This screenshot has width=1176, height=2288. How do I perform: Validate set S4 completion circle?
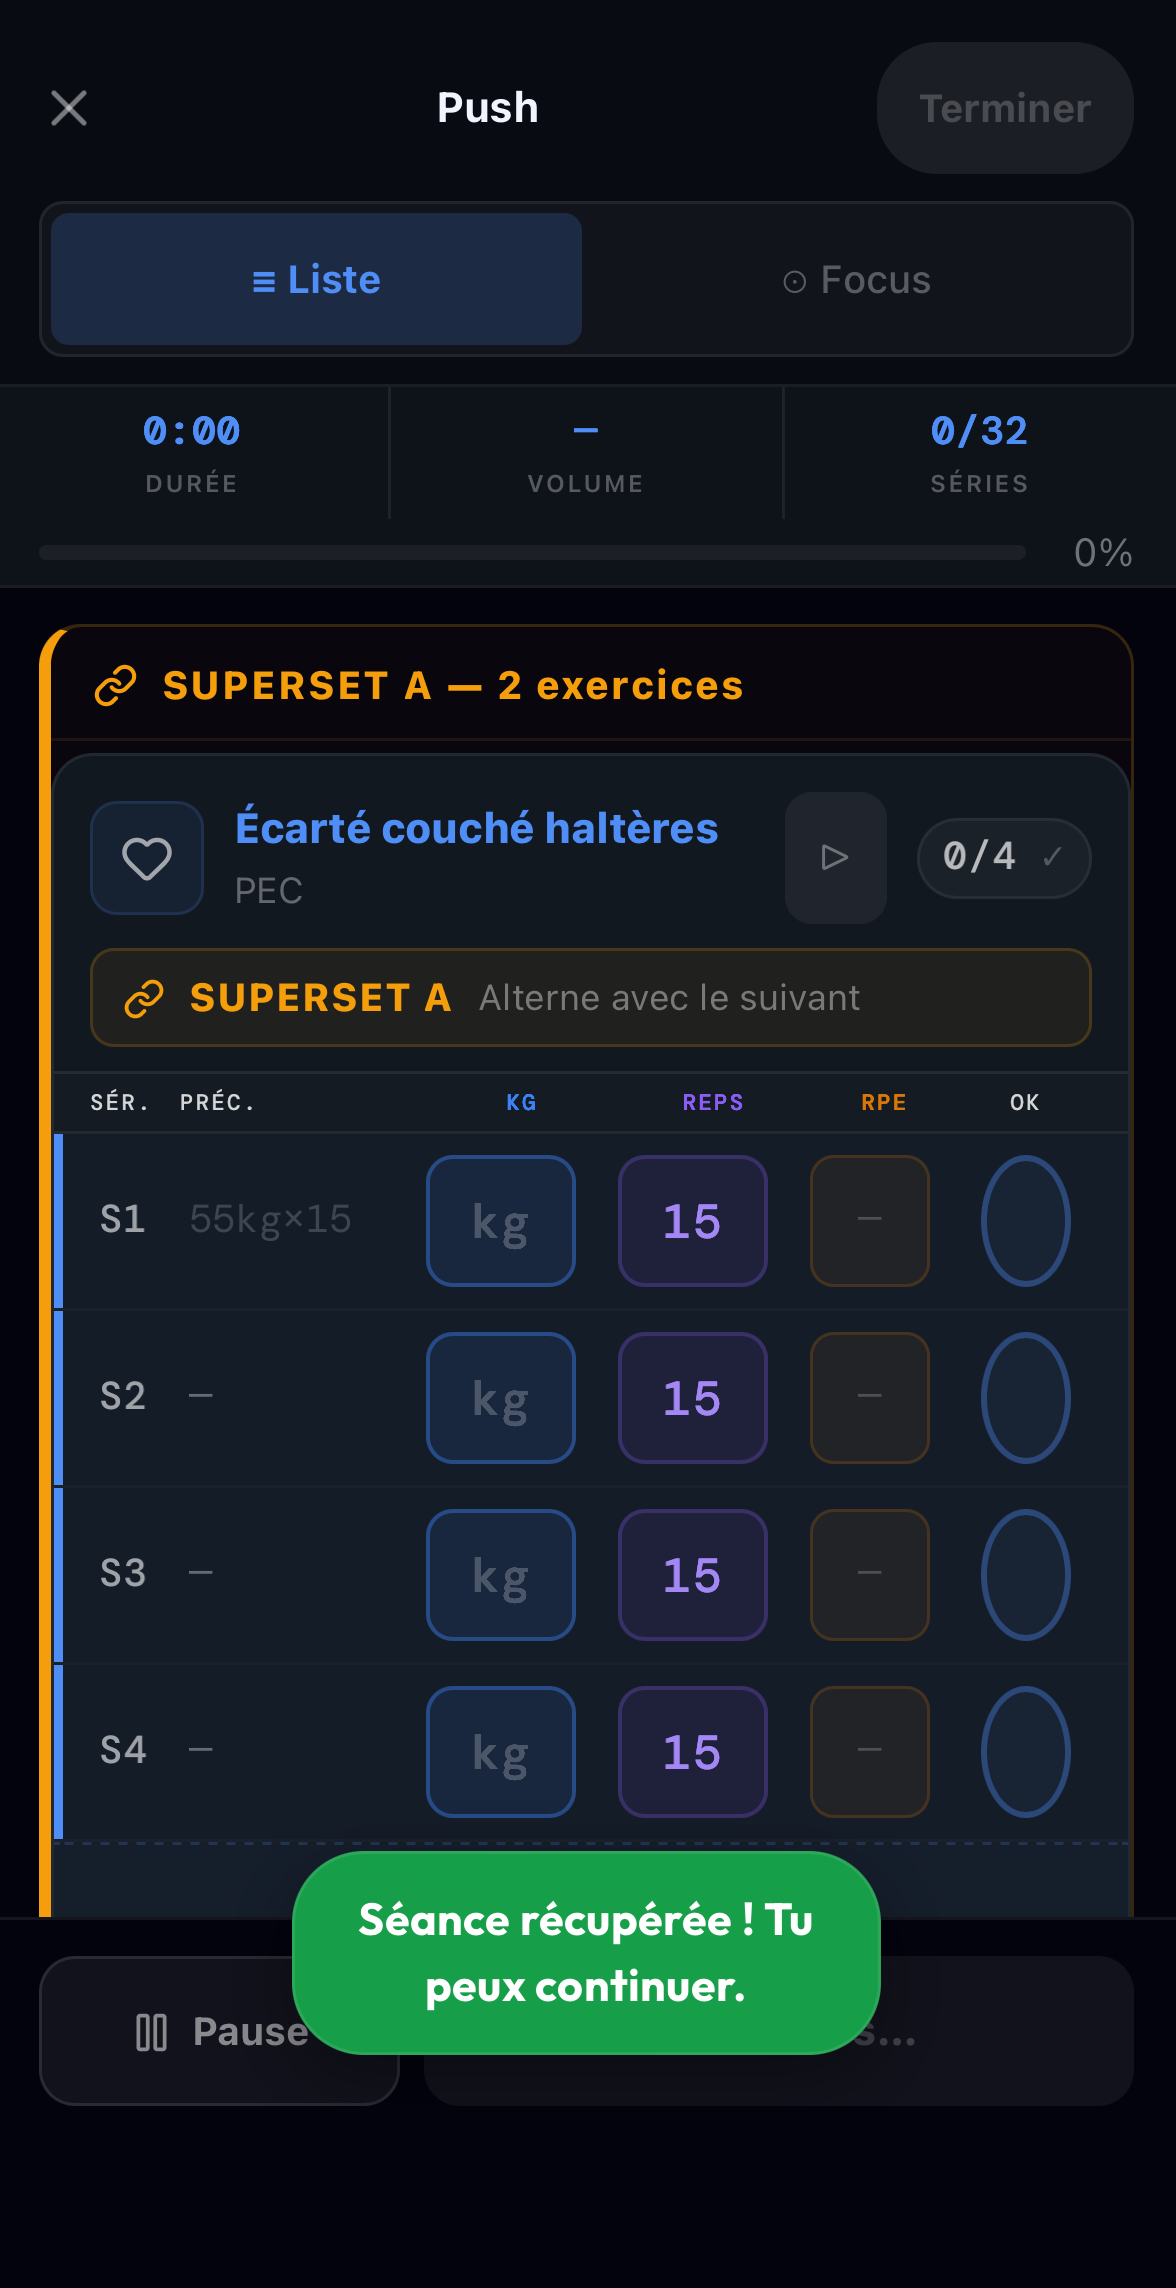[1025, 1751]
